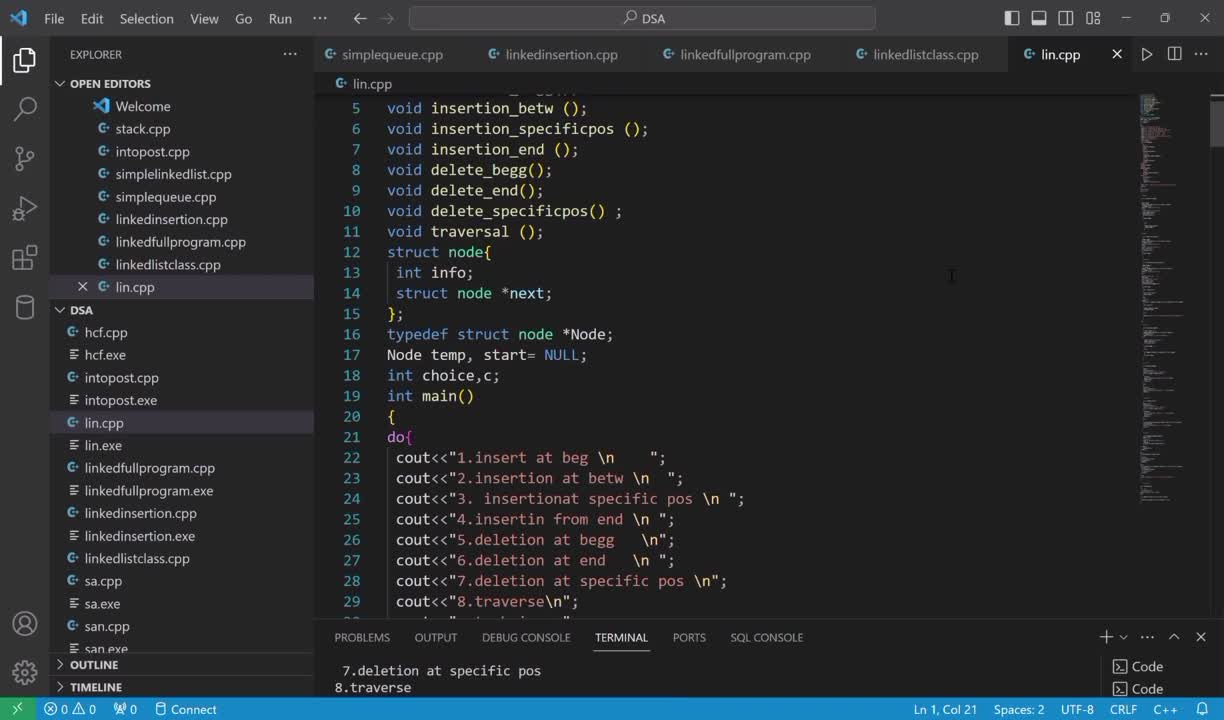Switch to simplequeue.cpp tab
Image resolution: width=1224 pixels, height=720 pixels.
(391, 54)
